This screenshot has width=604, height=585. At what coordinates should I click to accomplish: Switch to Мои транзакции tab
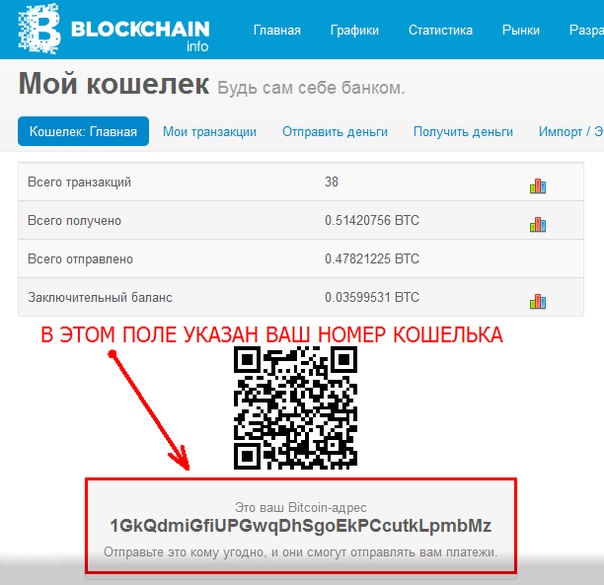coord(210,132)
